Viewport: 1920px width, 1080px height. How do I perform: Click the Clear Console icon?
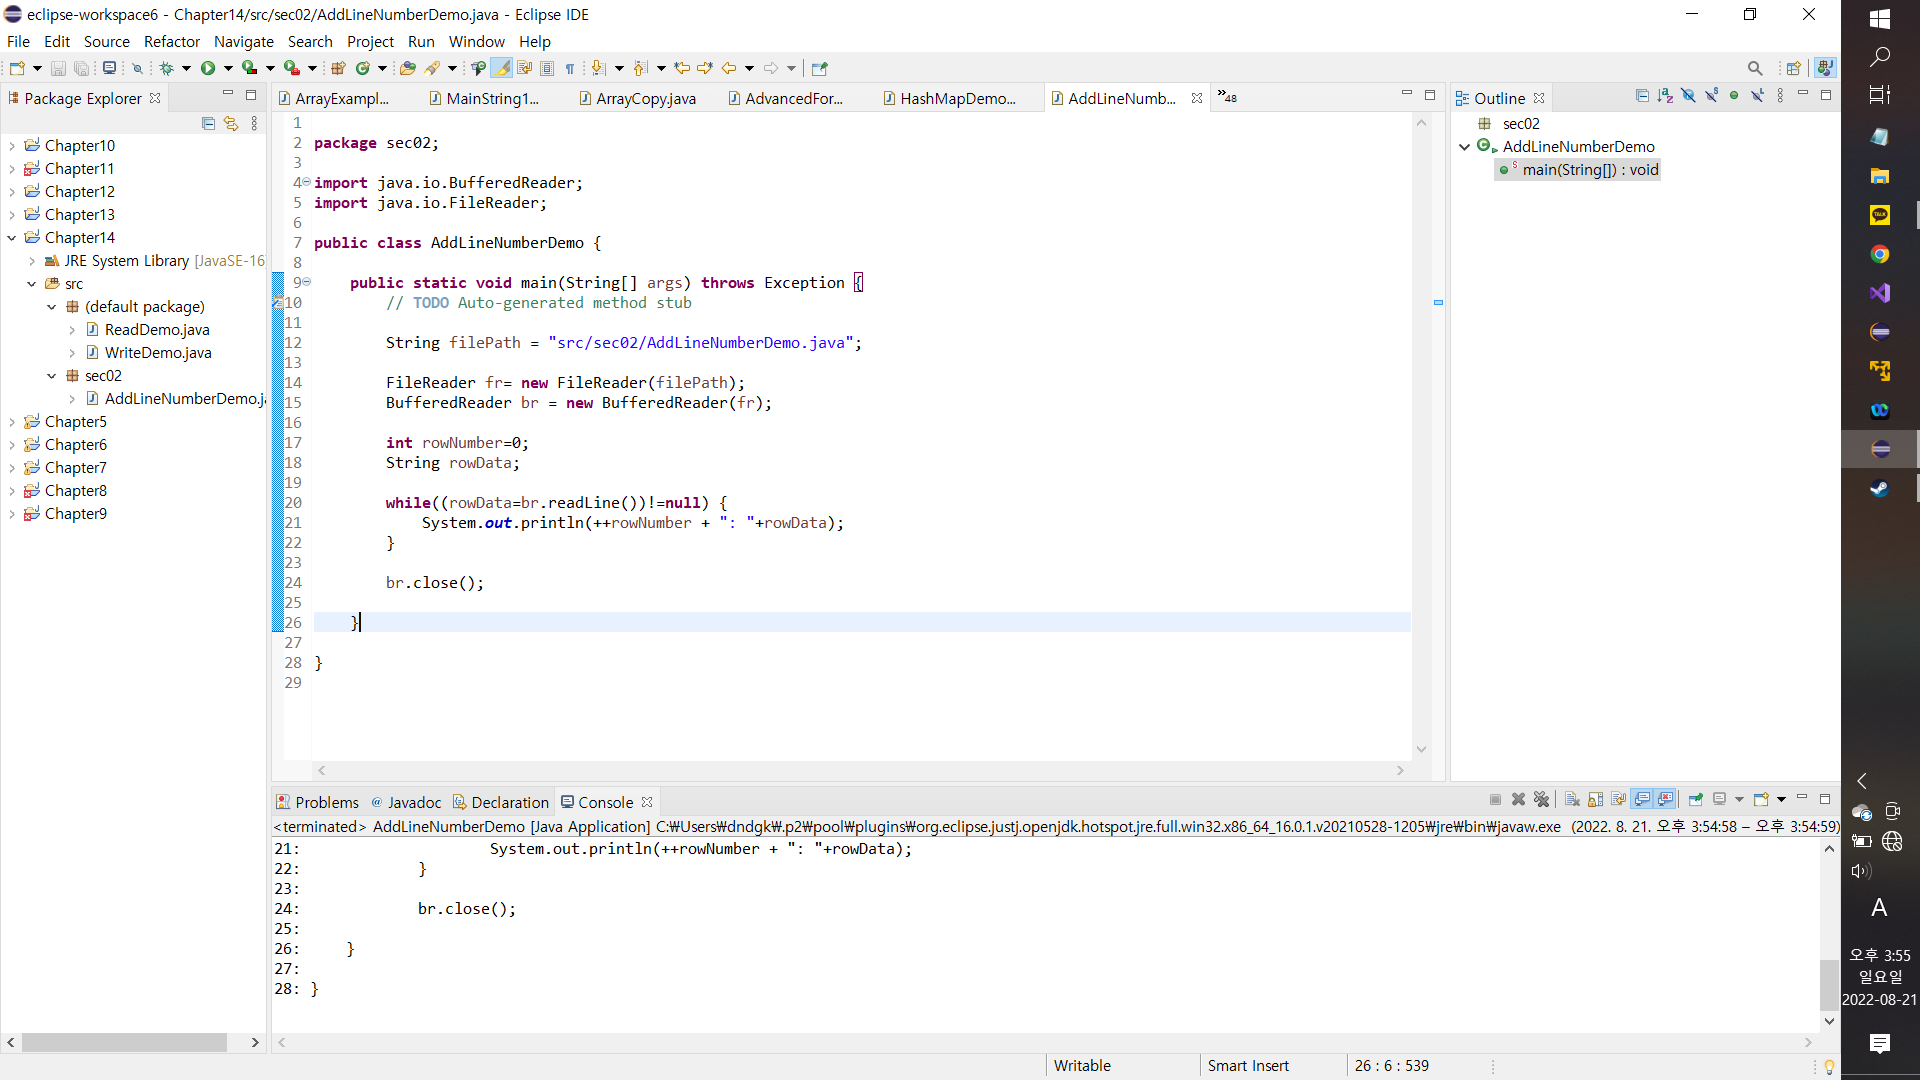(x=1572, y=799)
